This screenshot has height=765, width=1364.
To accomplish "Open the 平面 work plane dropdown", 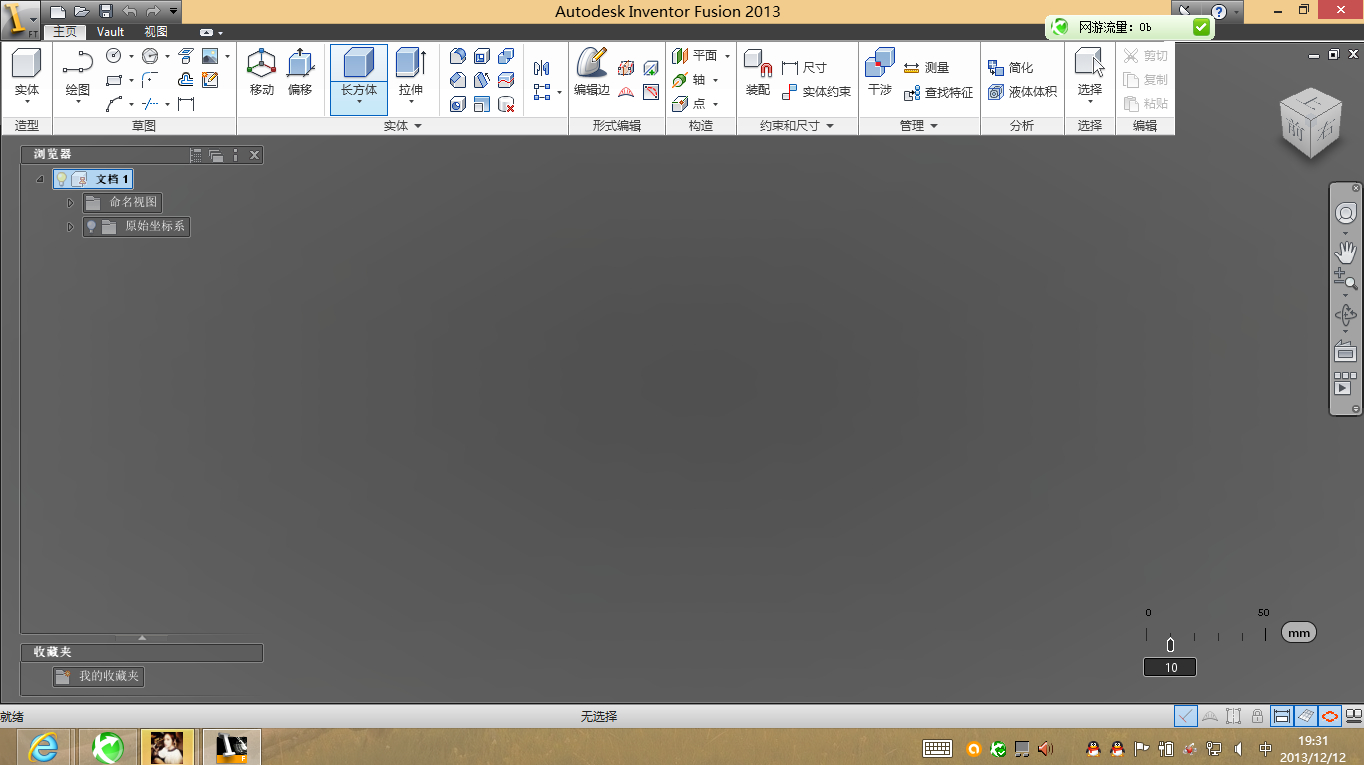I will (x=727, y=56).
